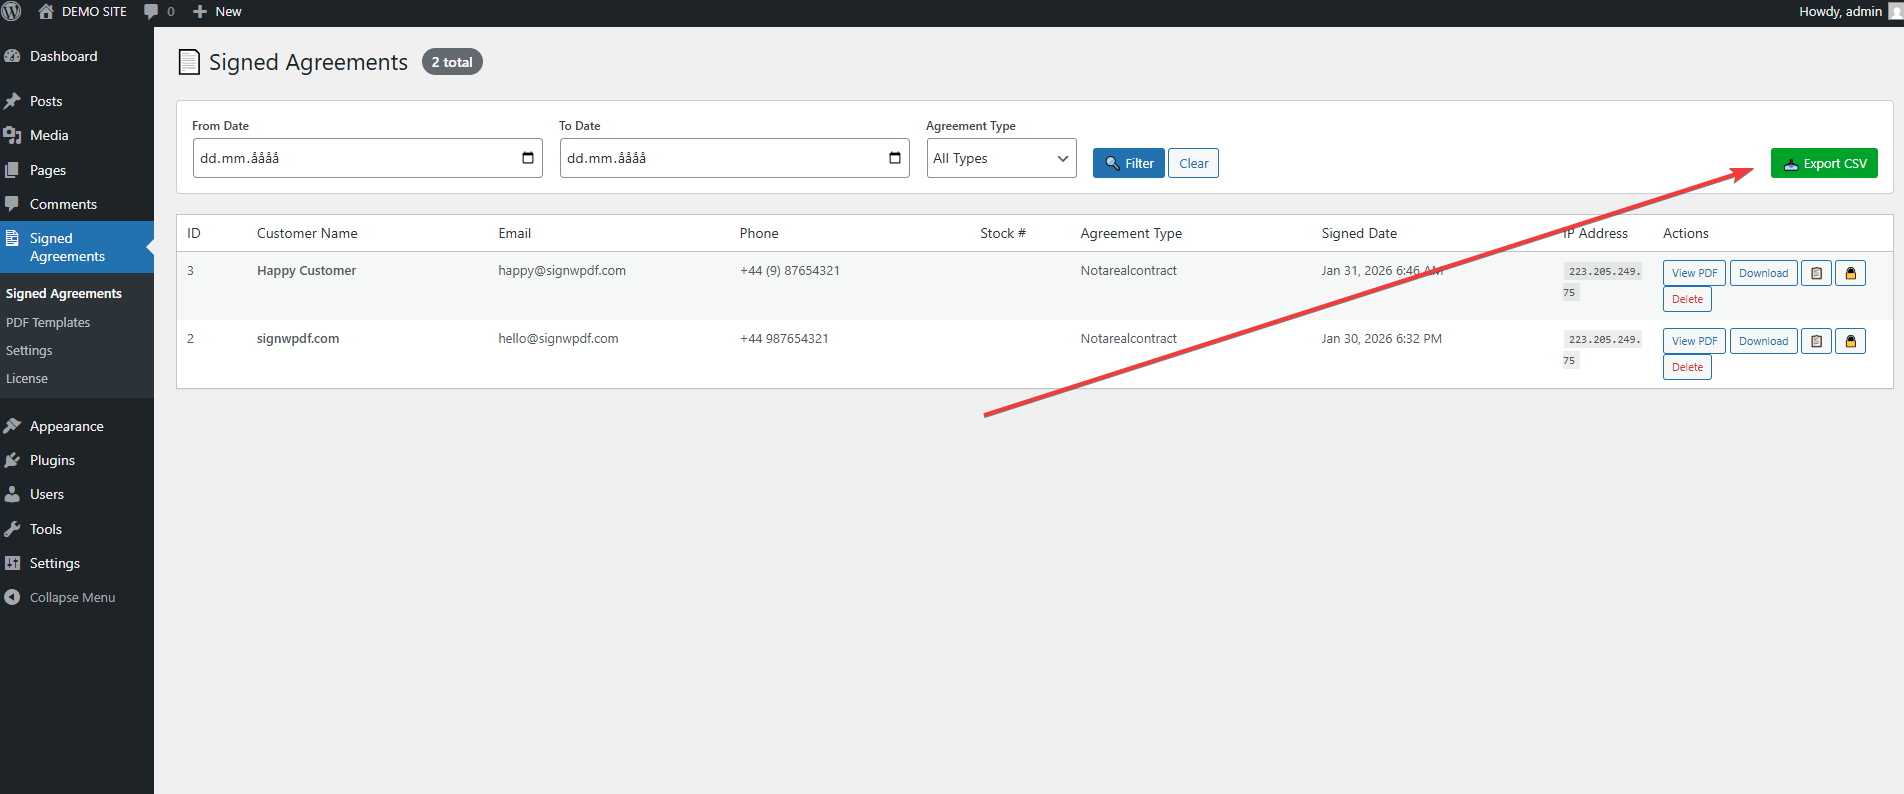Collapse the sidebar menu

point(72,597)
